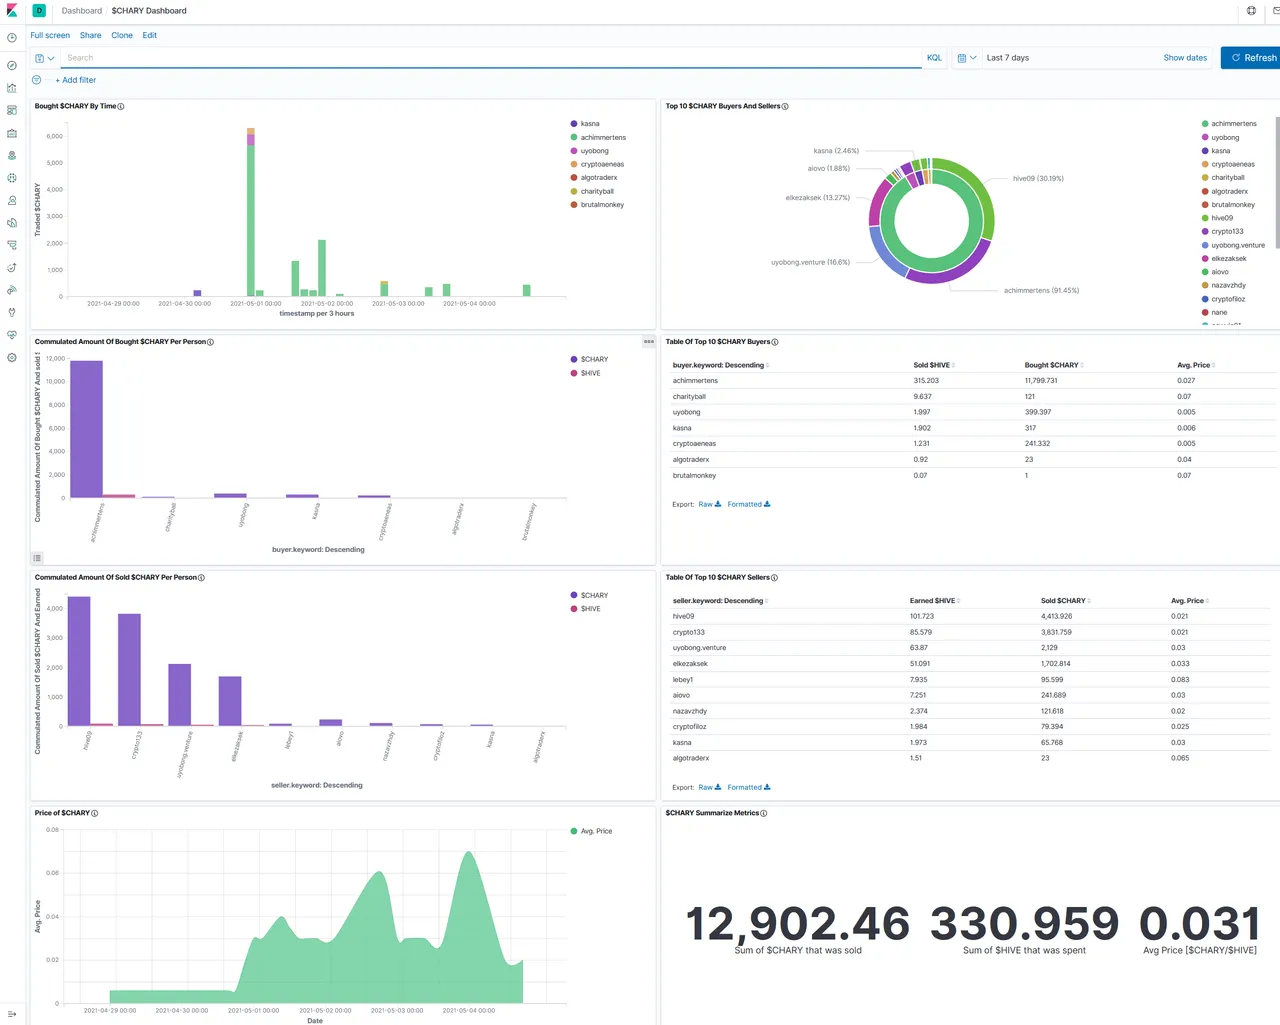Click the Refresh button
The width and height of the screenshot is (1280, 1025).
click(x=1250, y=58)
